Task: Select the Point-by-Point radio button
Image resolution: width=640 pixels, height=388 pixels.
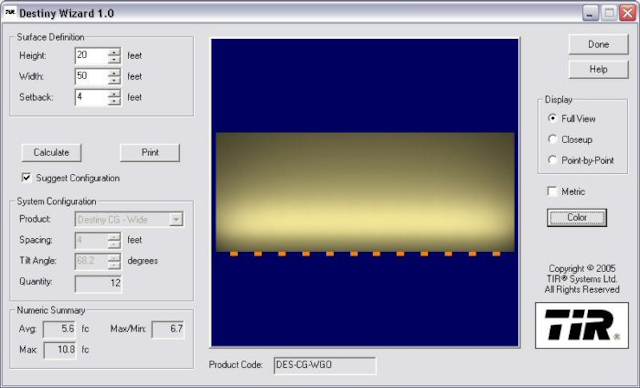Action: [x=552, y=160]
